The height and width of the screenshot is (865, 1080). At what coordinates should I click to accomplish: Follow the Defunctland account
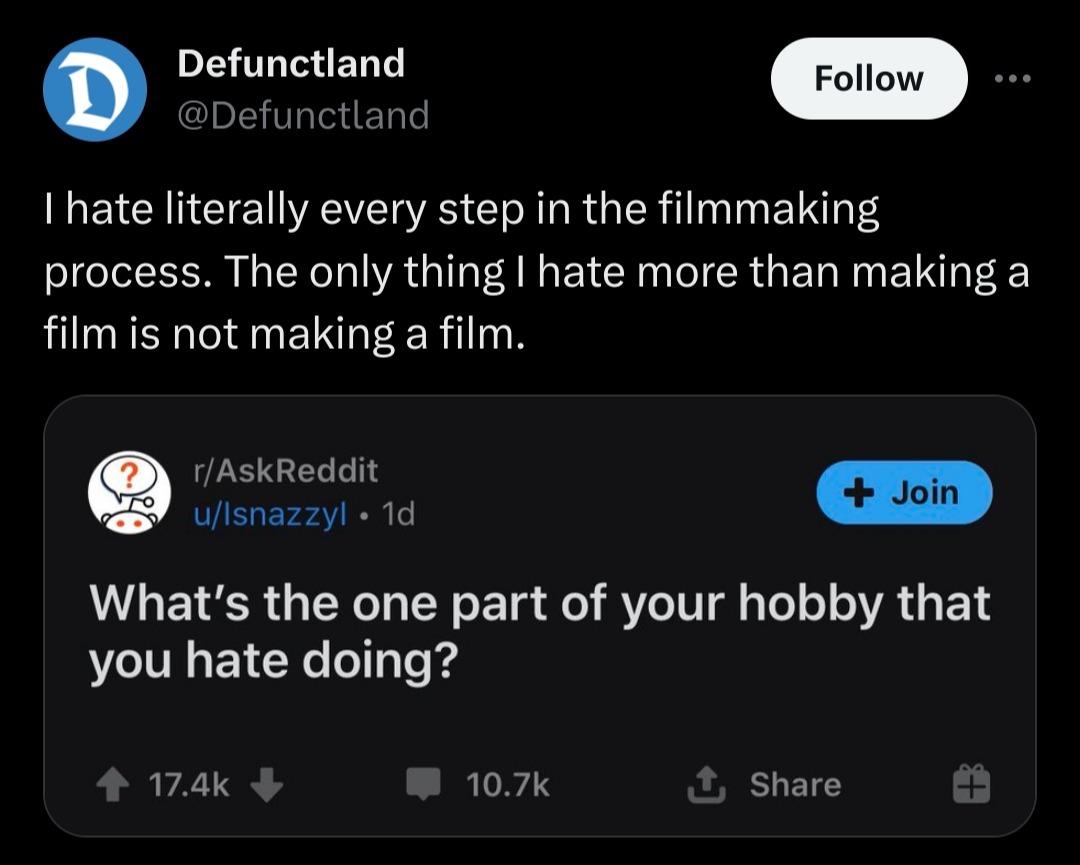(x=868, y=79)
